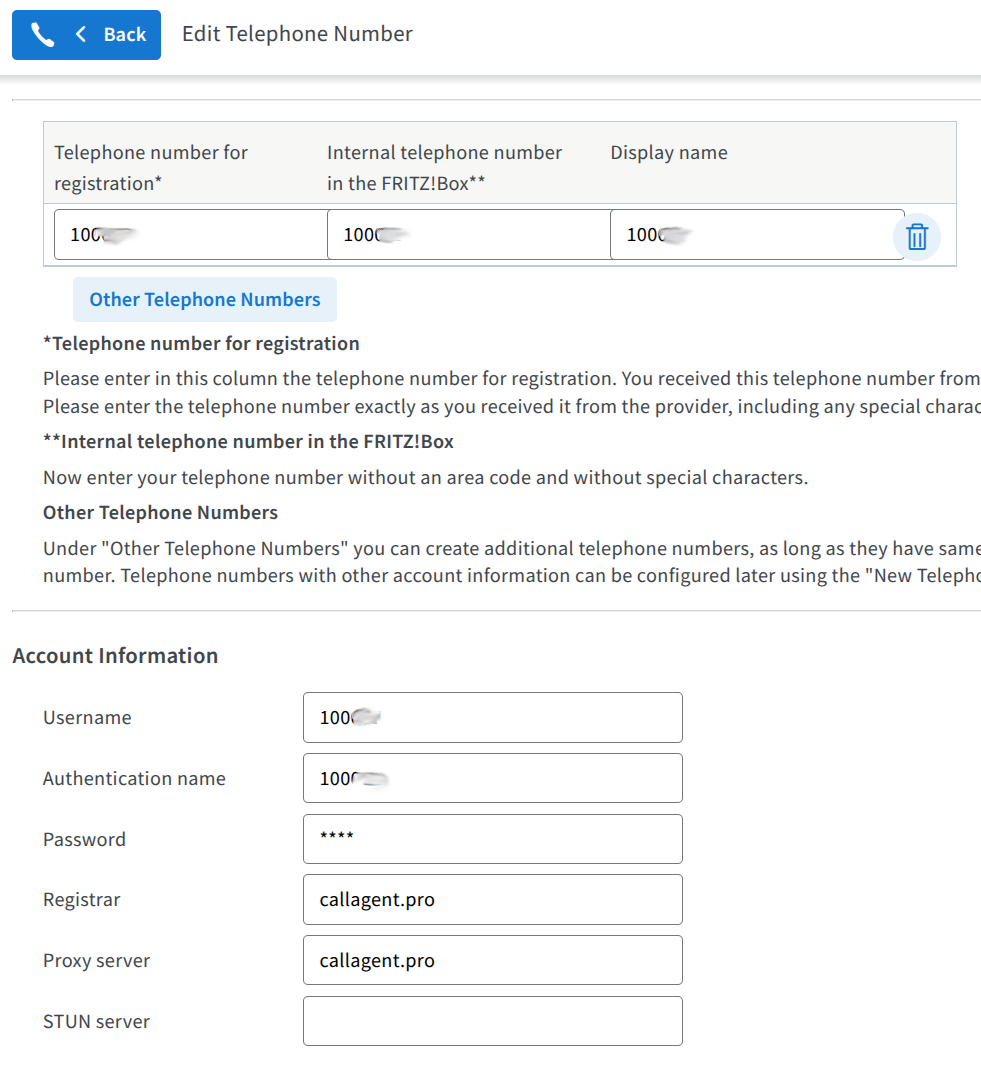Image resolution: width=981 pixels, height=1065 pixels.
Task: Click the Other Telephone Numbers explanation heading
Action: pyautogui.click(x=160, y=512)
